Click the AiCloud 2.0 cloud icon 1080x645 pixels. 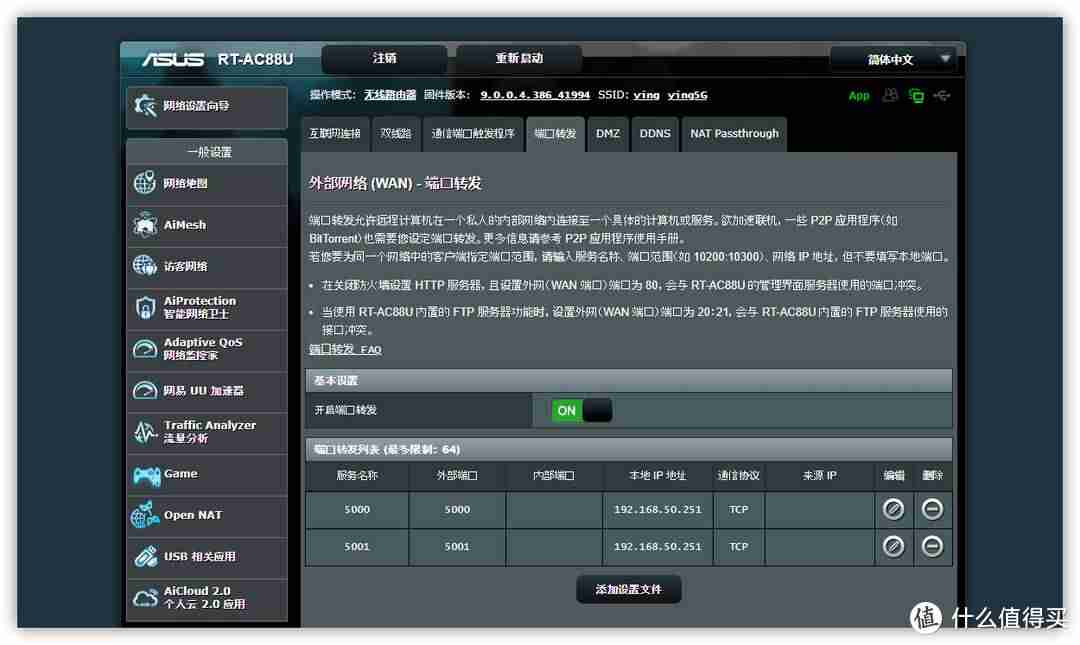145,597
